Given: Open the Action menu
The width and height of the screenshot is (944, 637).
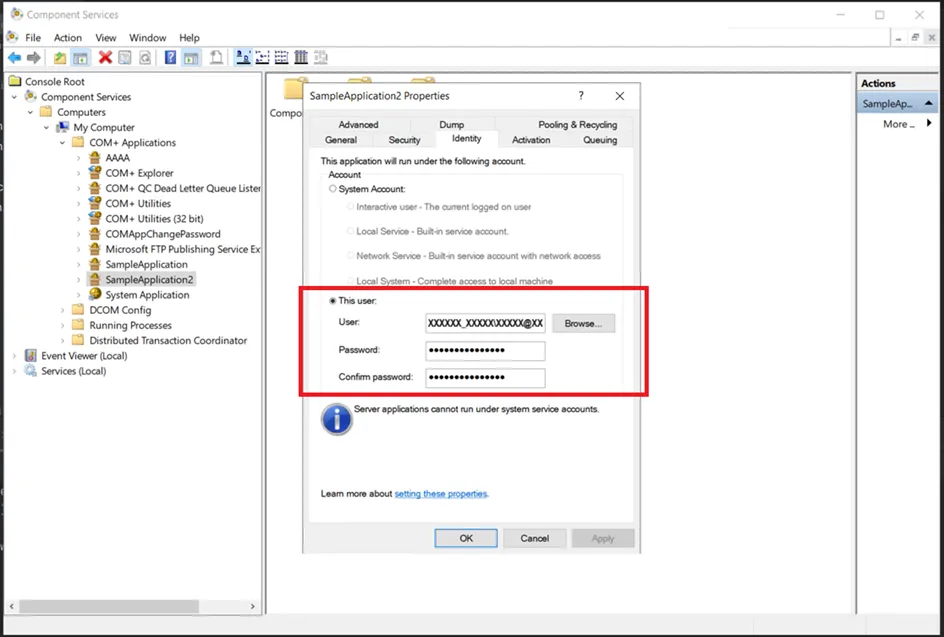Looking at the screenshot, I should pyautogui.click(x=67, y=37).
